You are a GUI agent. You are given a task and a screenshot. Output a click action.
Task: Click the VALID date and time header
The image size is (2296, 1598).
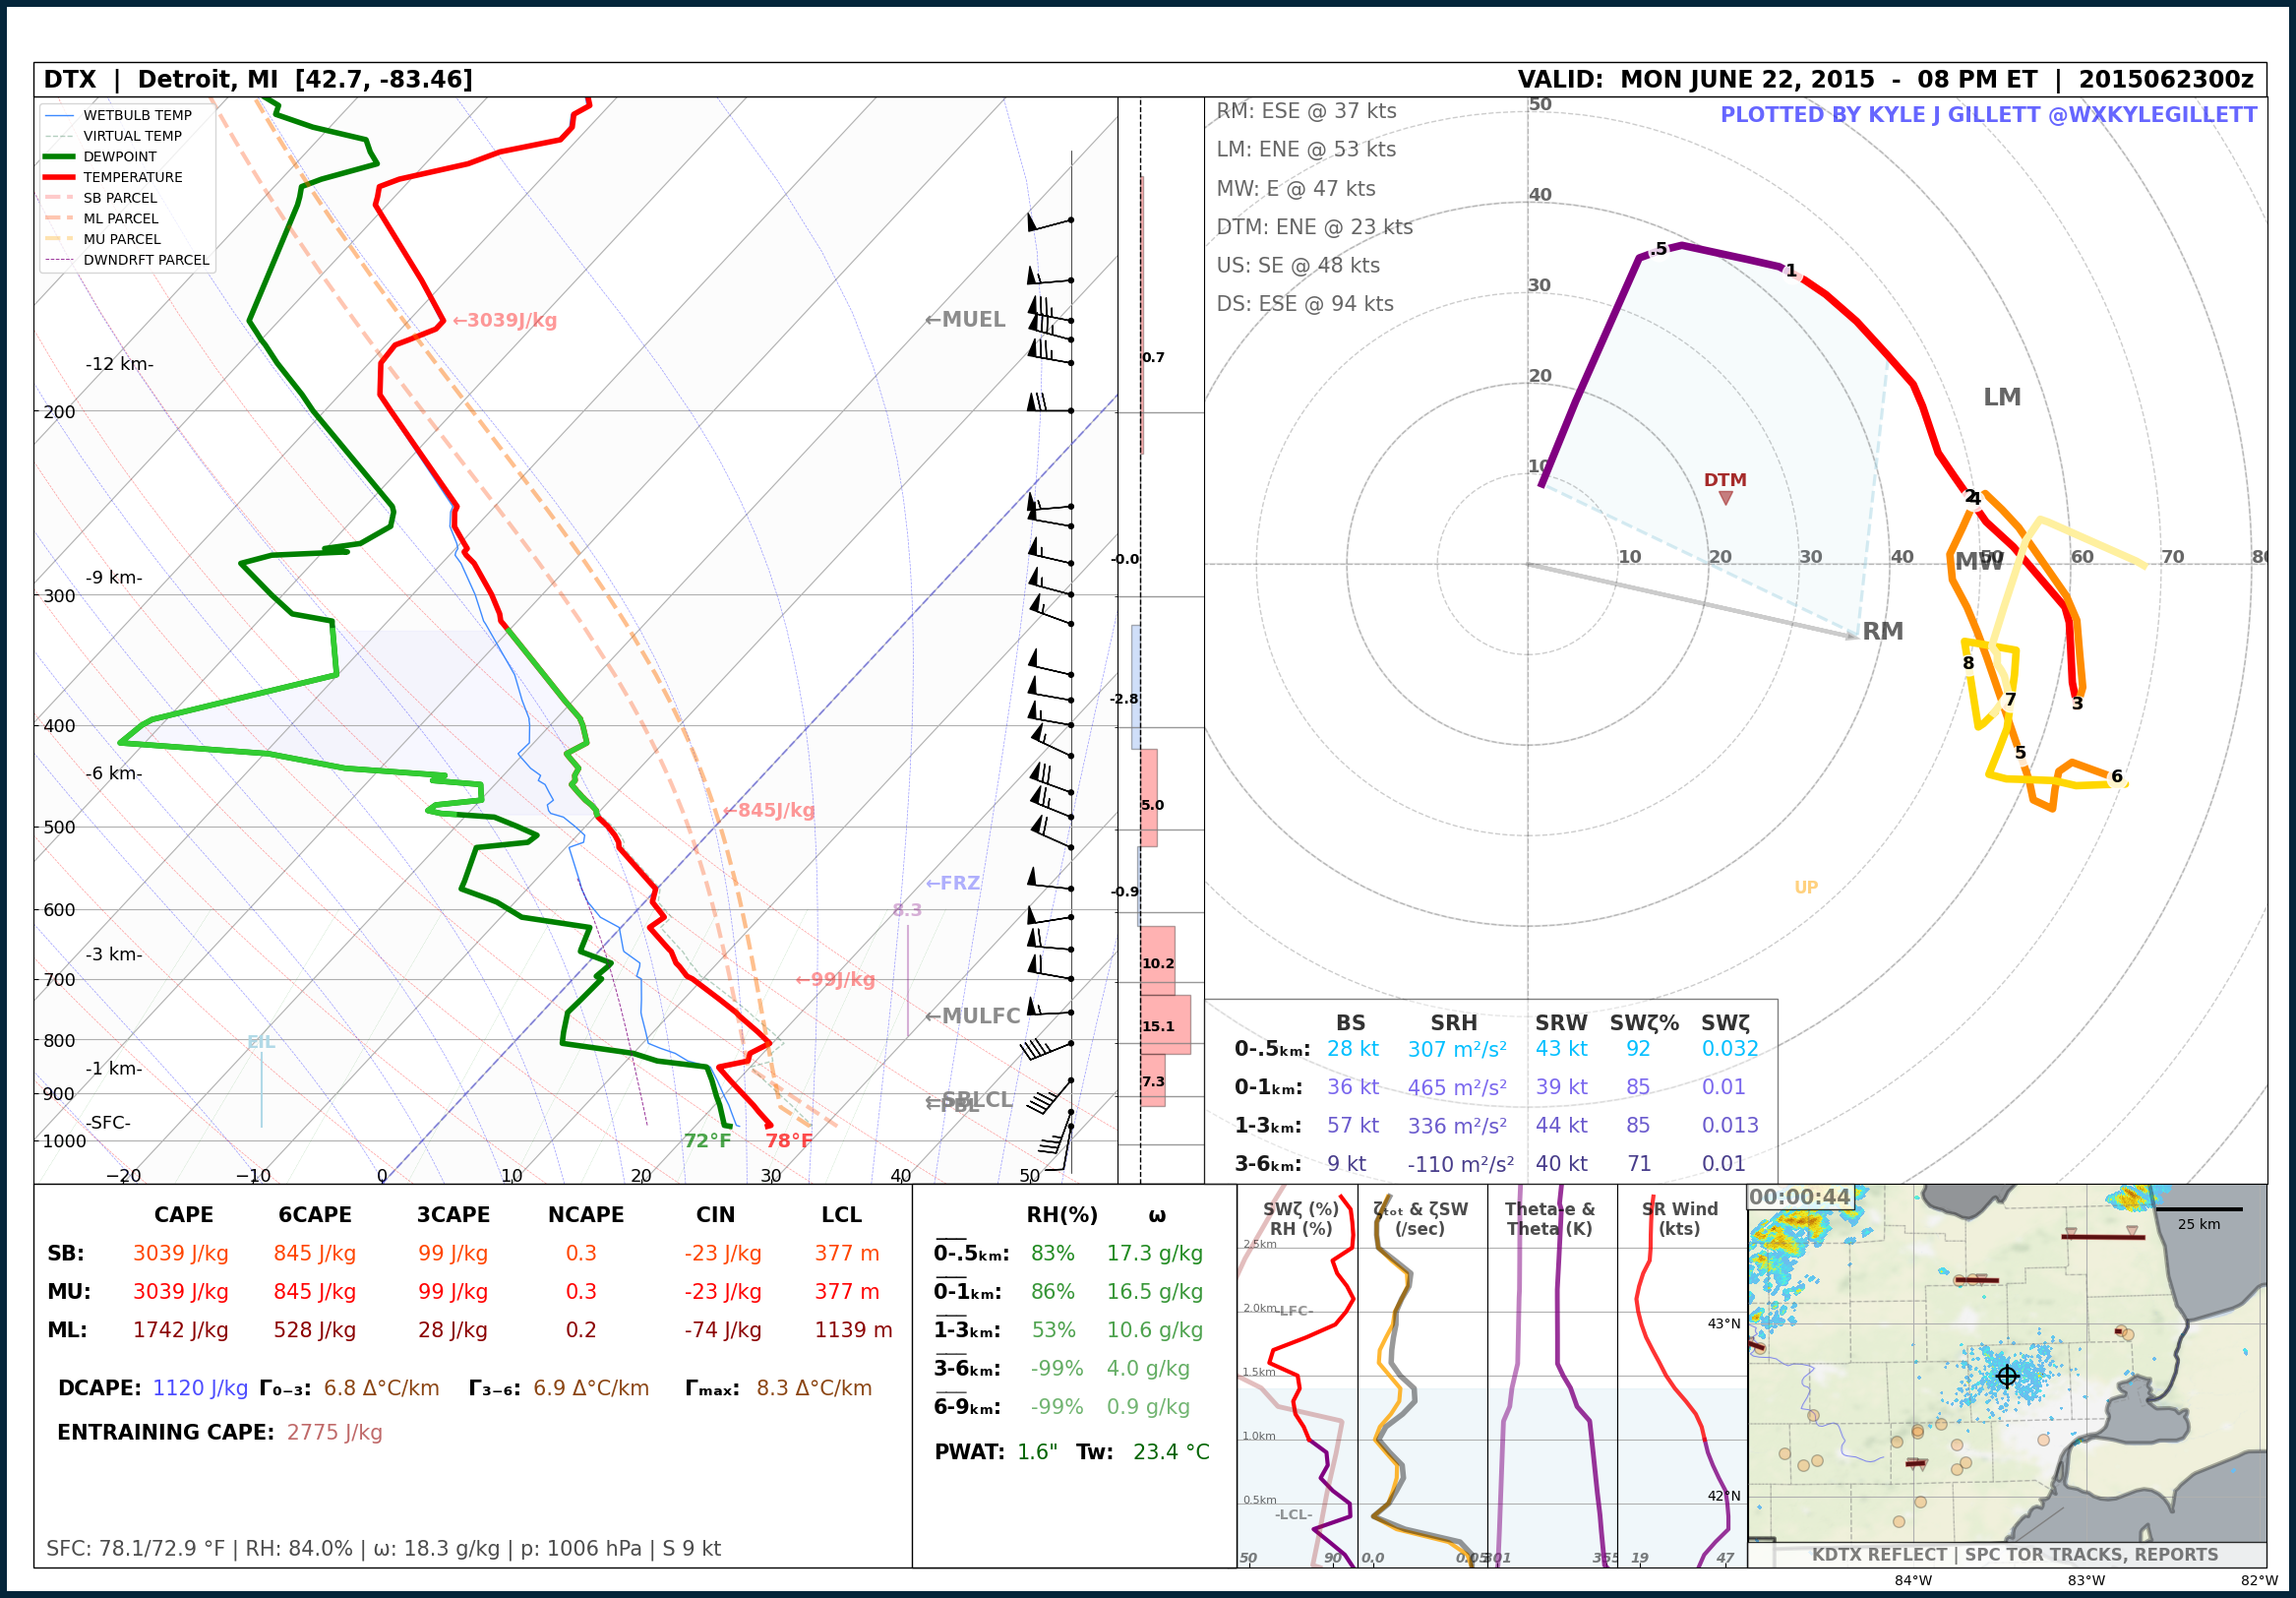point(1885,80)
